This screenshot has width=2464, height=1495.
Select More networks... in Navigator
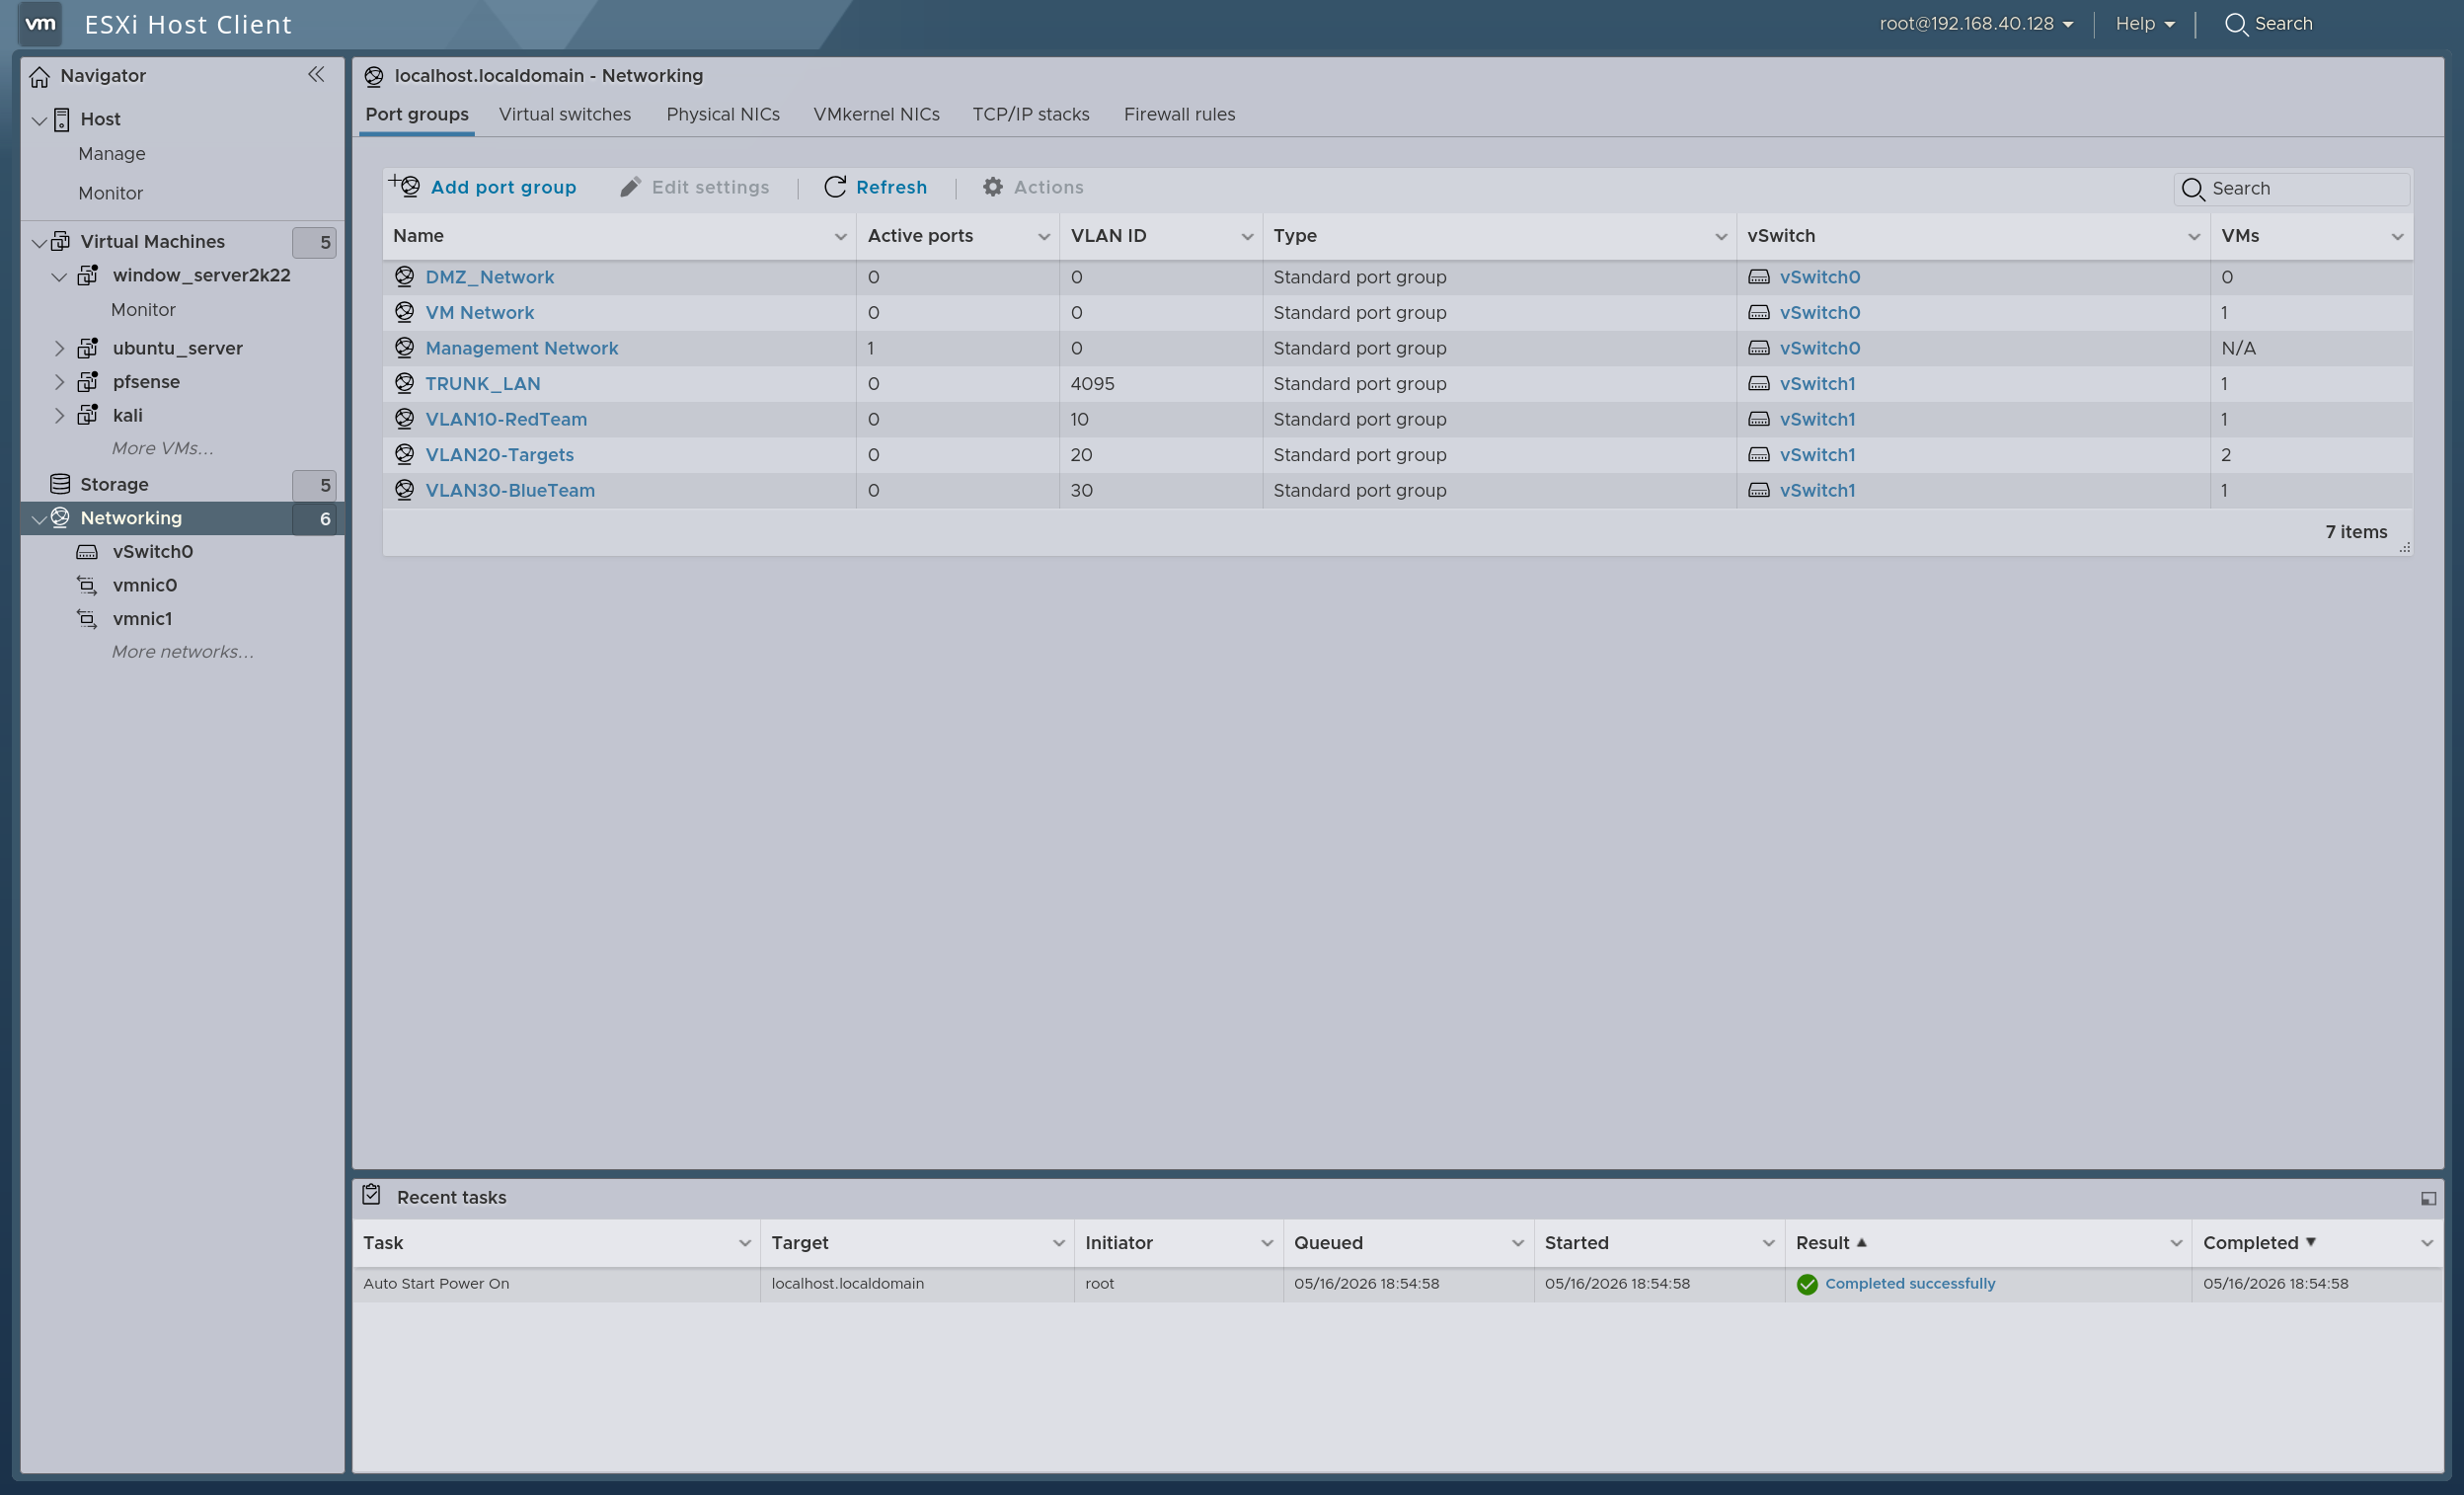(x=182, y=652)
